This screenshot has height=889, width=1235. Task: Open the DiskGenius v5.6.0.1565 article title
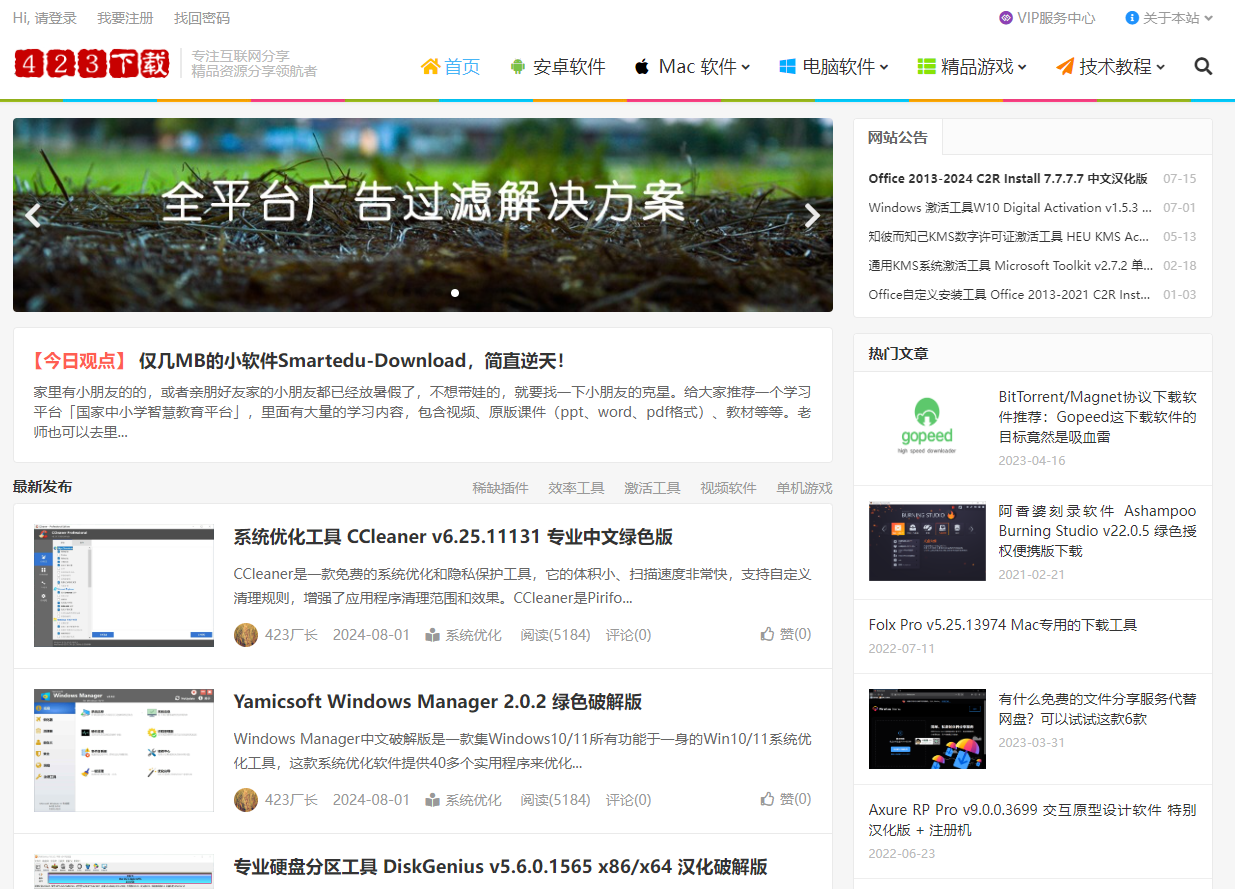pyautogui.click(x=500, y=867)
